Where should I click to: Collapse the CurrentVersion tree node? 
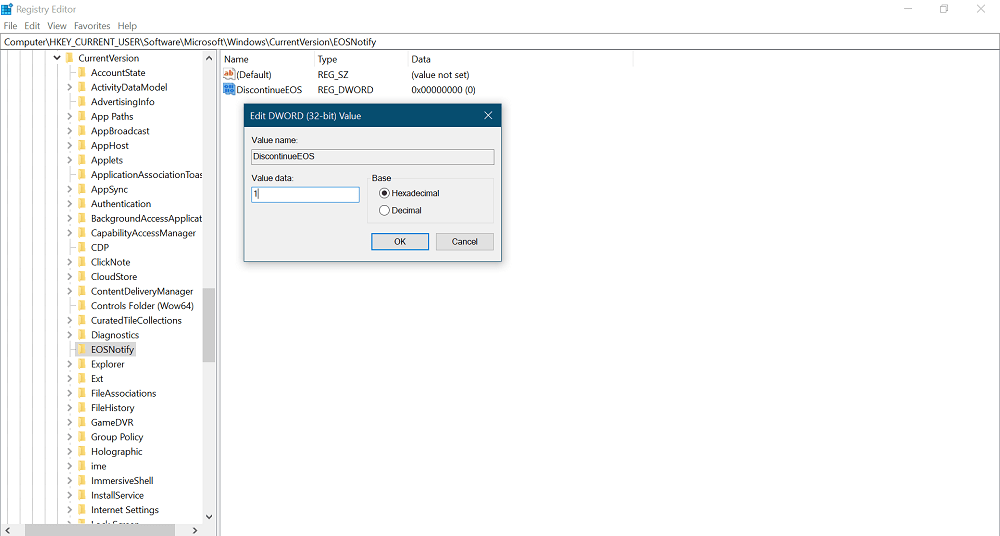(57, 58)
